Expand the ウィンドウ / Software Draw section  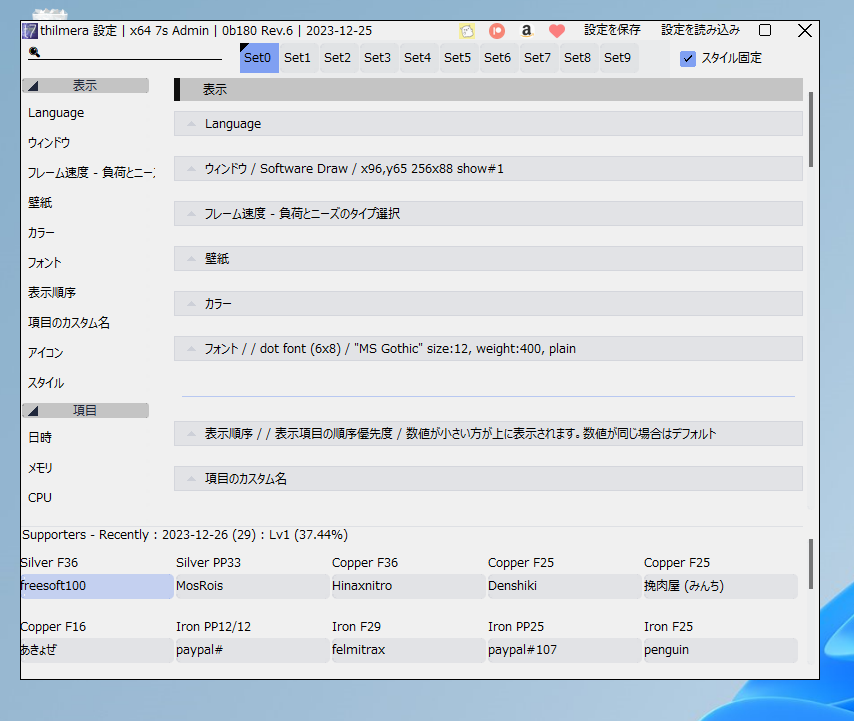pos(488,169)
